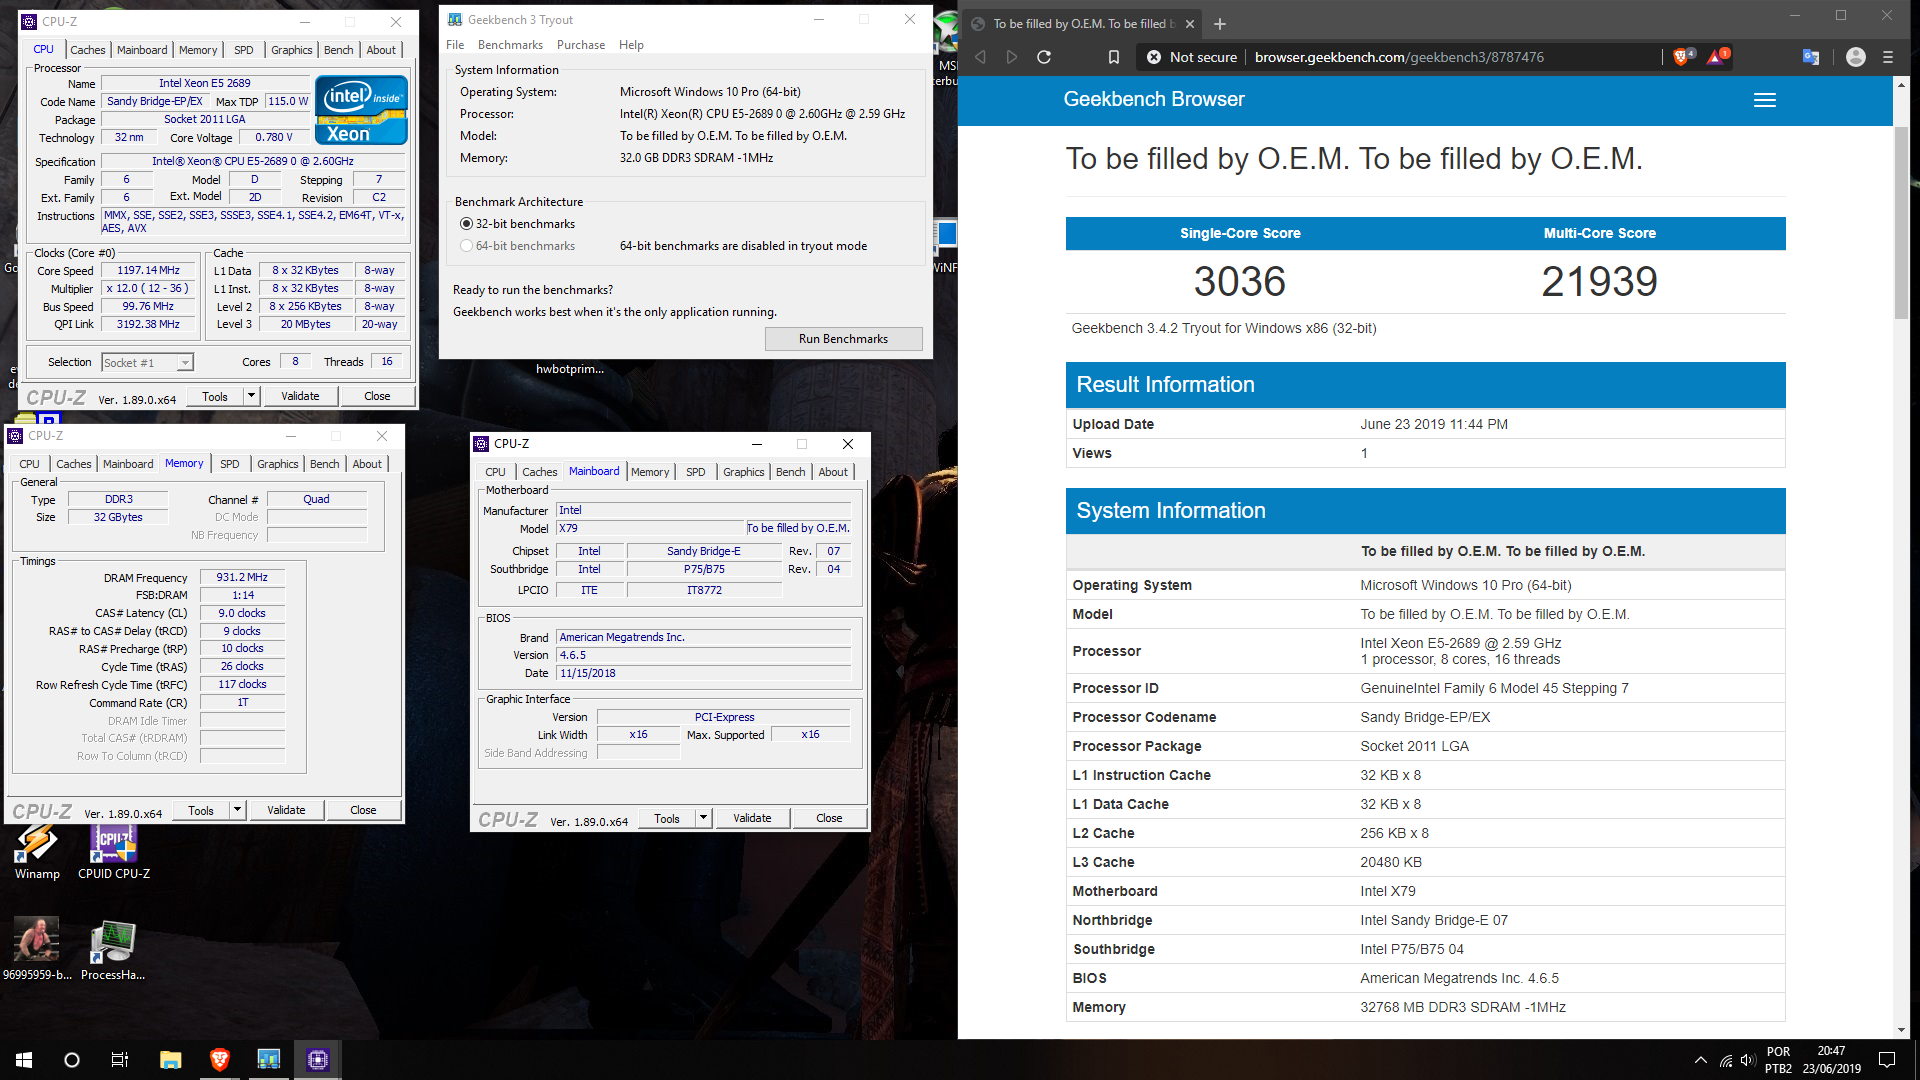This screenshot has height=1080, width=1920.
Task: Click the volume speaker tray icon
Action: (x=1747, y=1060)
